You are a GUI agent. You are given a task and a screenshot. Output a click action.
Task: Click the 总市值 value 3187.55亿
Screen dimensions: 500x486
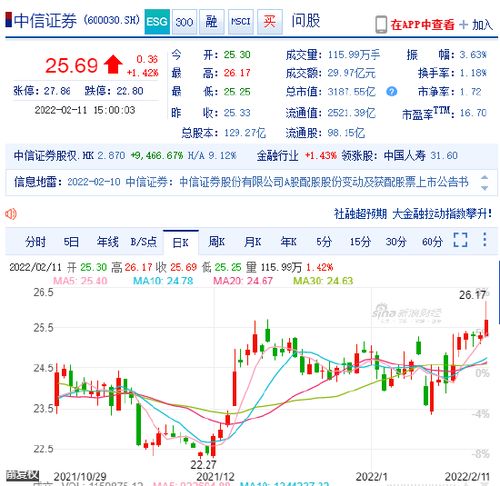point(351,92)
